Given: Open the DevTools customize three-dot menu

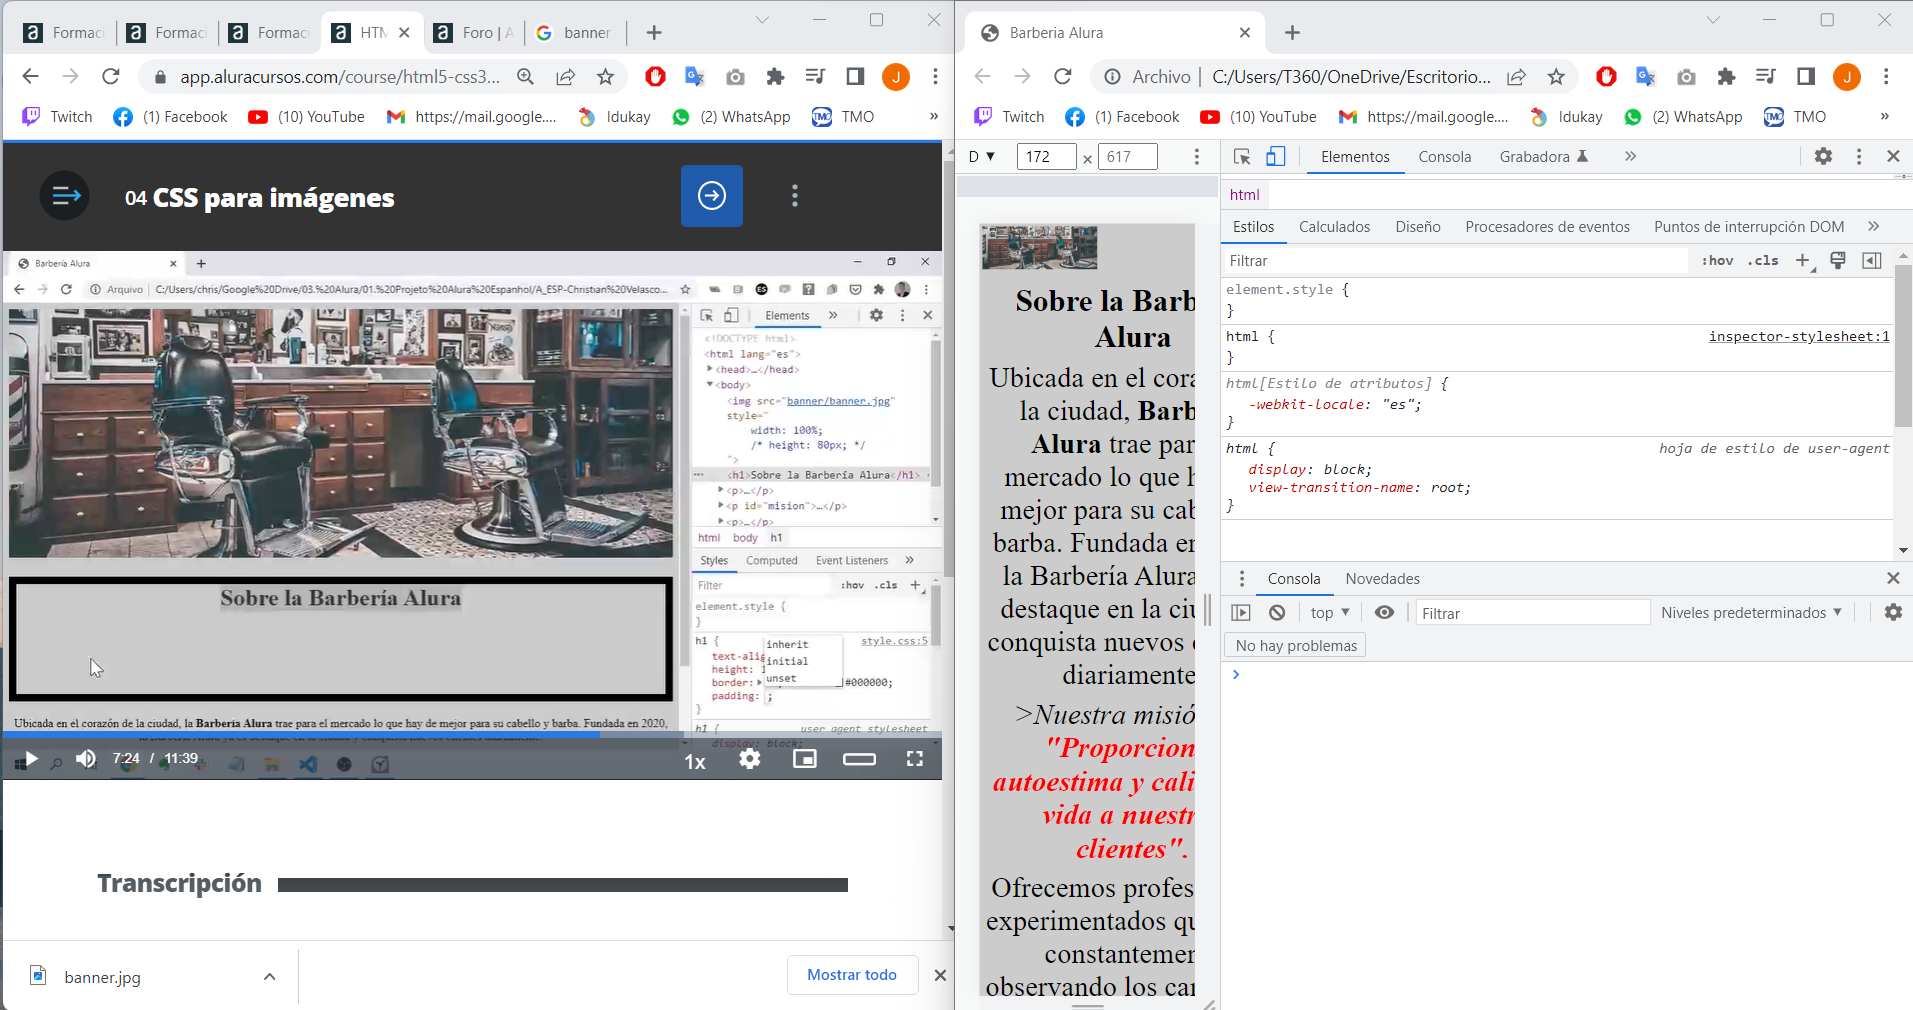Looking at the screenshot, I should click(x=1859, y=157).
